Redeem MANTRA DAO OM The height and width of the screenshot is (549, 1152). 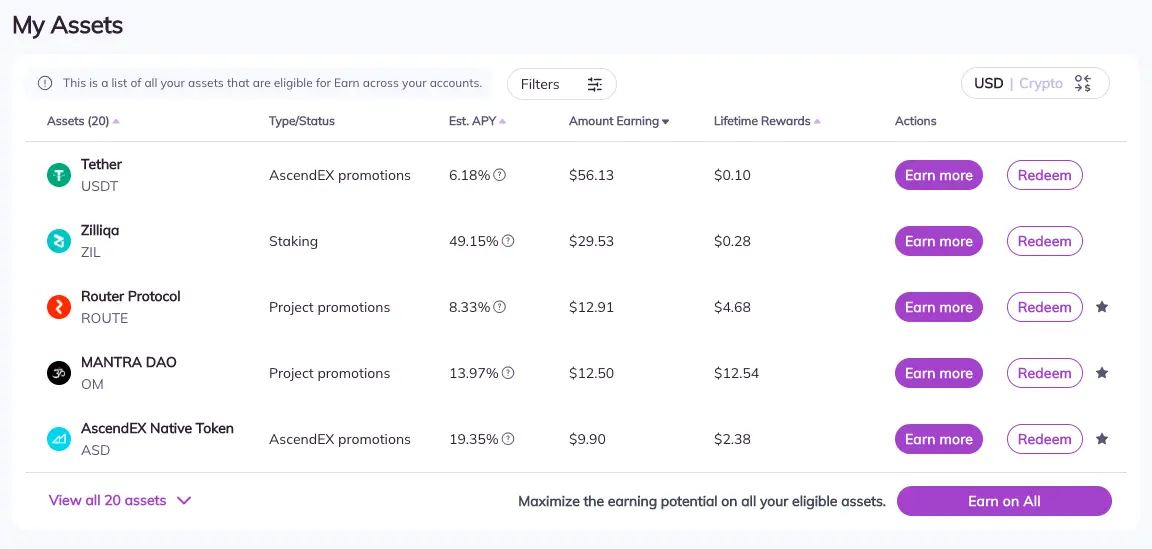[1045, 373]
